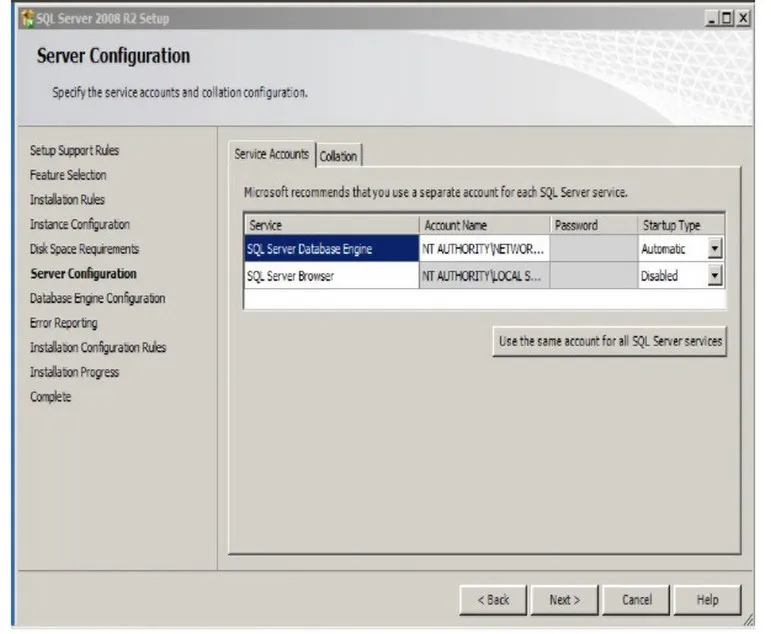
Task: Cancel the SQL Server setup
Action: click(x=636, y=600)
